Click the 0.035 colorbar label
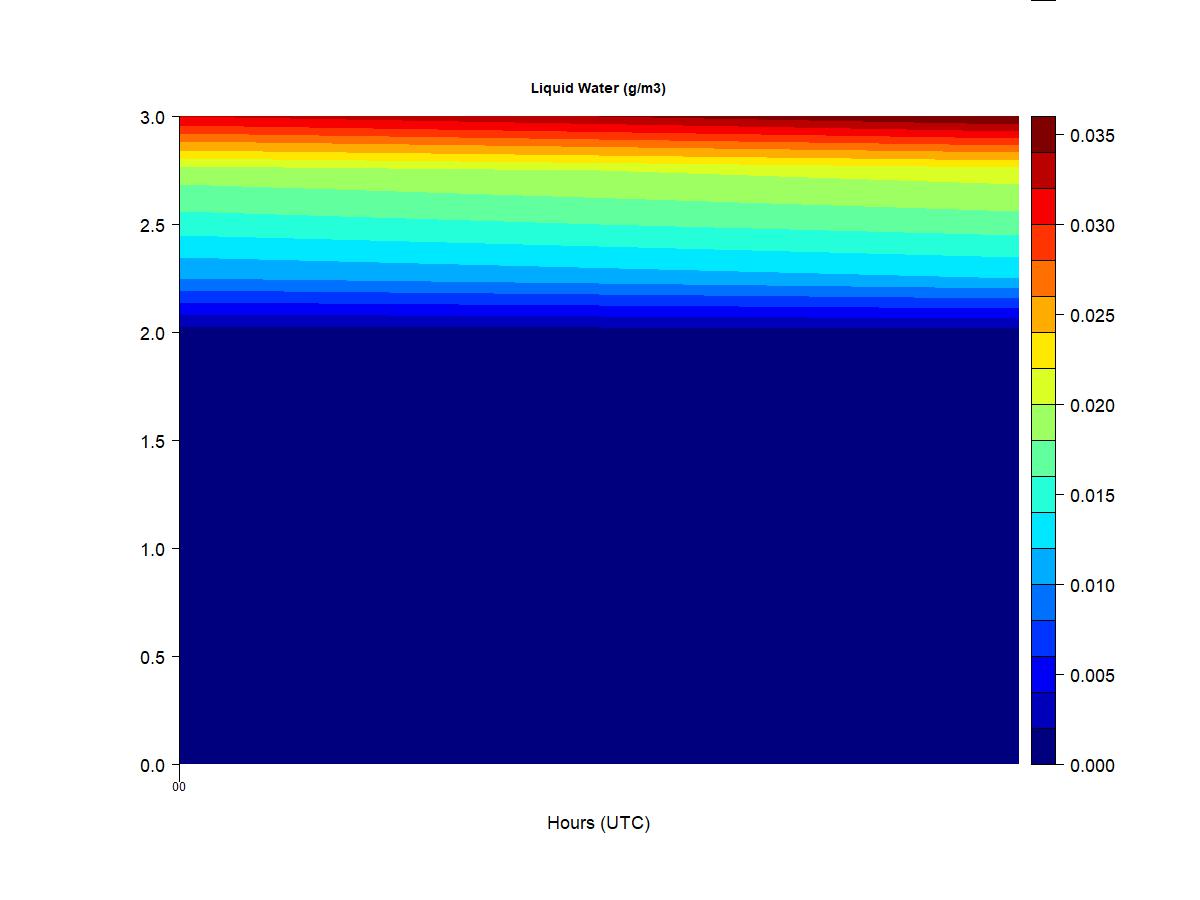The width and height of the screenshot is (1200, 900). (x=1092, y=136)
